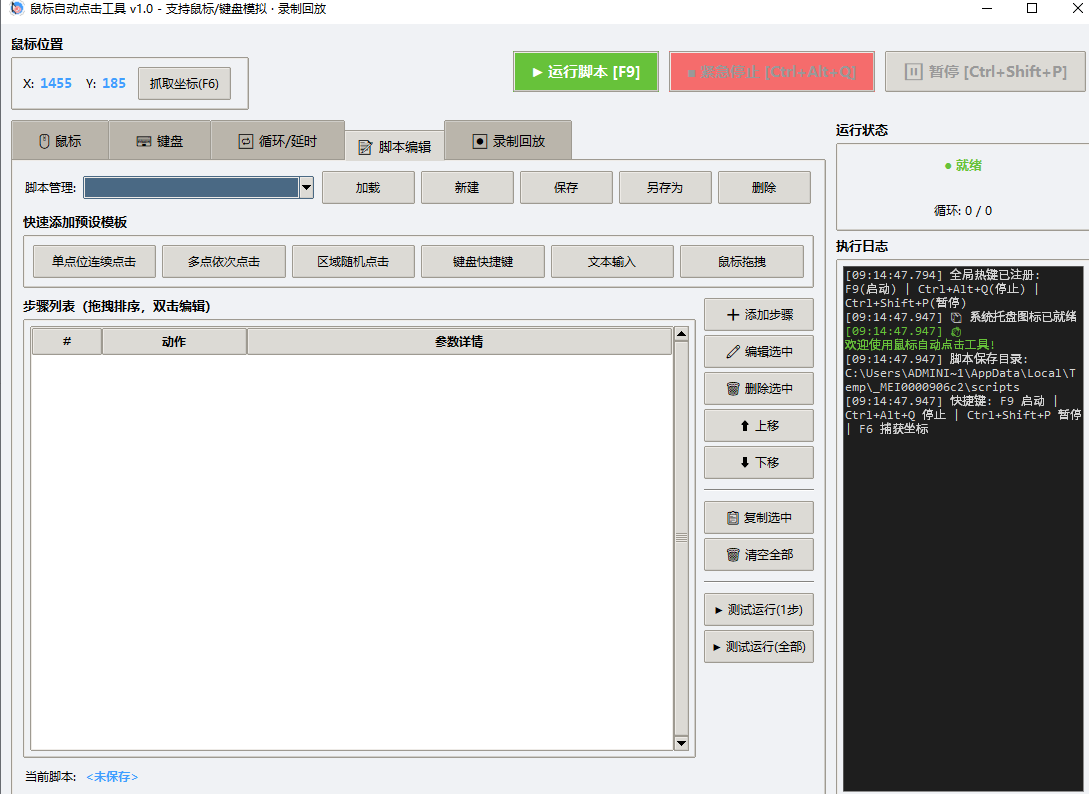Click 测试运行(1步) to test one step
The width and height of the screenshot is (1089, 794).
[758, 609]
